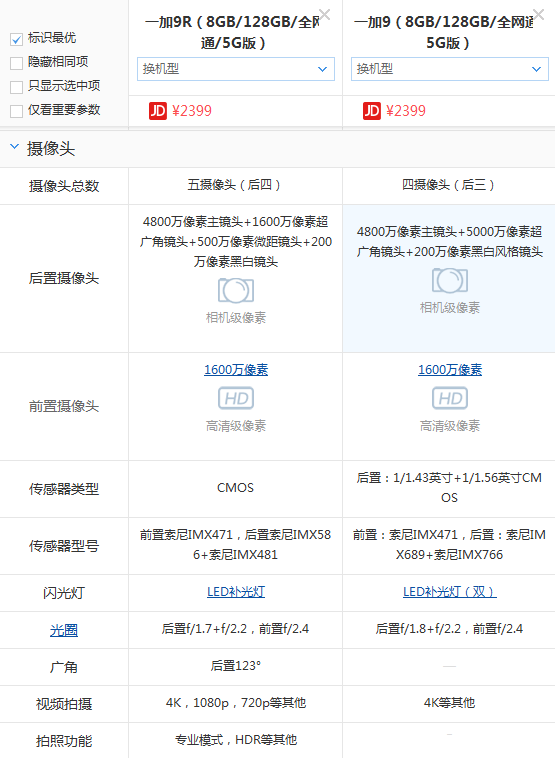Remove 一加9 from the comparison
Viewport: 555px width, 758px height.
[x=538, y=15]
